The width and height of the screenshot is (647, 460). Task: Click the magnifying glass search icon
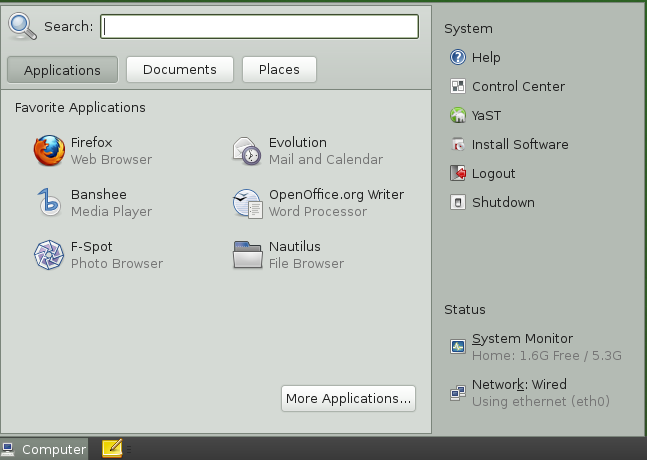pyautogui.click(x=22, y=26)
